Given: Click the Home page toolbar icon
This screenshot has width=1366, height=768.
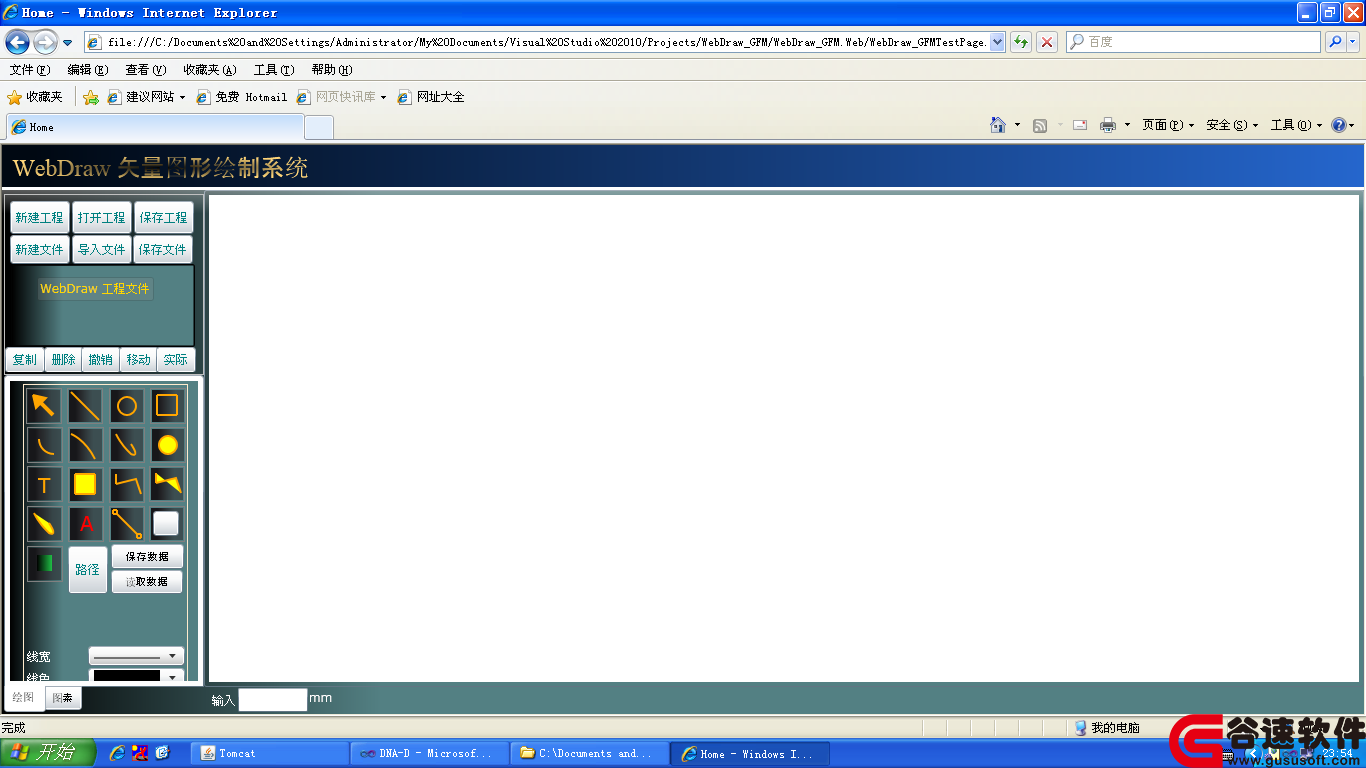Looking at the screenshot, I should point(998,125).
